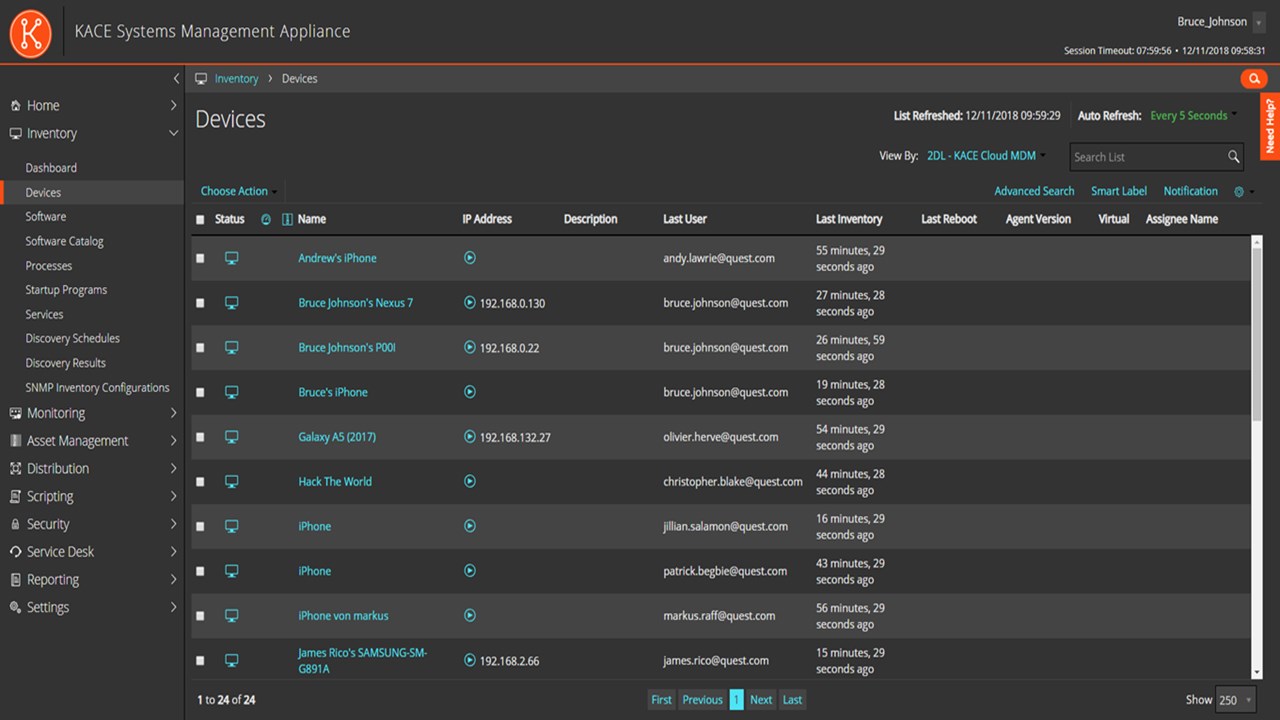Open the Software Catalog sidebar item

point(64,241)
